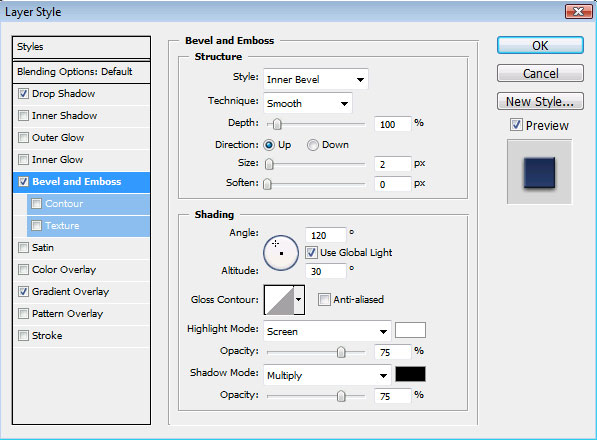Enable the Stroke checkbox
597x440 pixels.
coord(23,336)
